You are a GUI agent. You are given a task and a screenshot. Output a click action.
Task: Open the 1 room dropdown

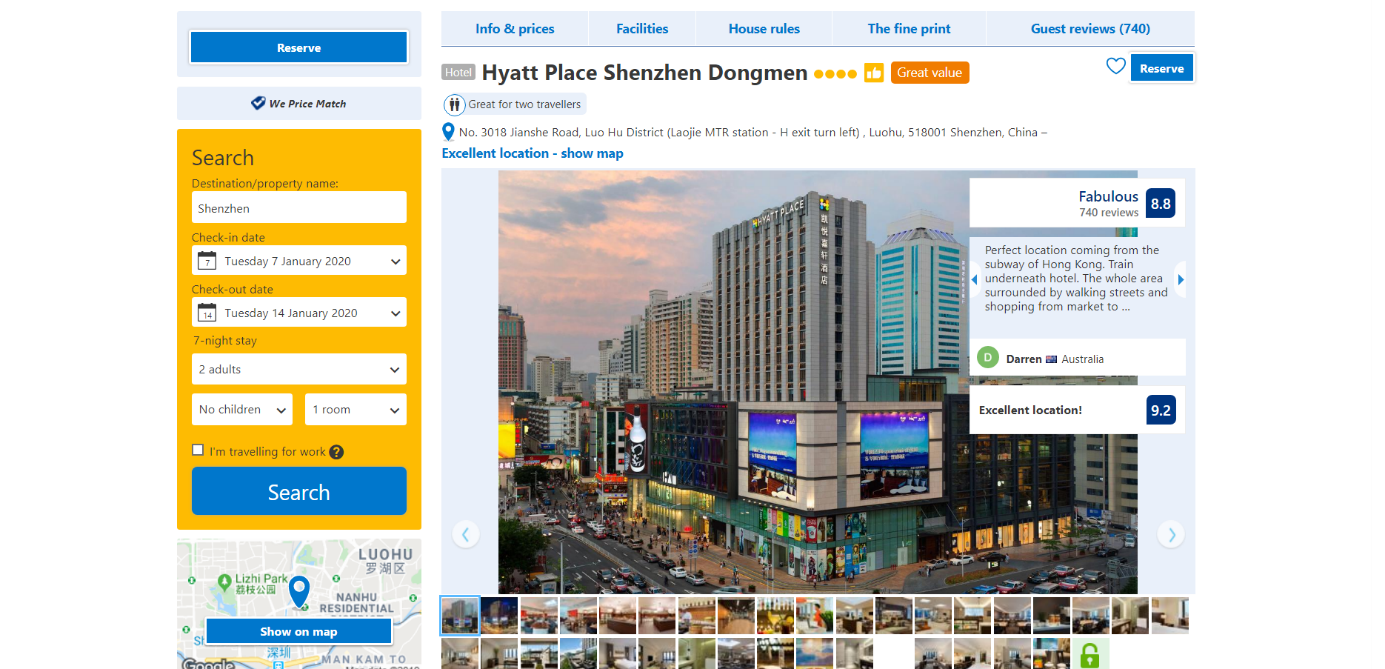pyautogui.click(x=356, y=409)
